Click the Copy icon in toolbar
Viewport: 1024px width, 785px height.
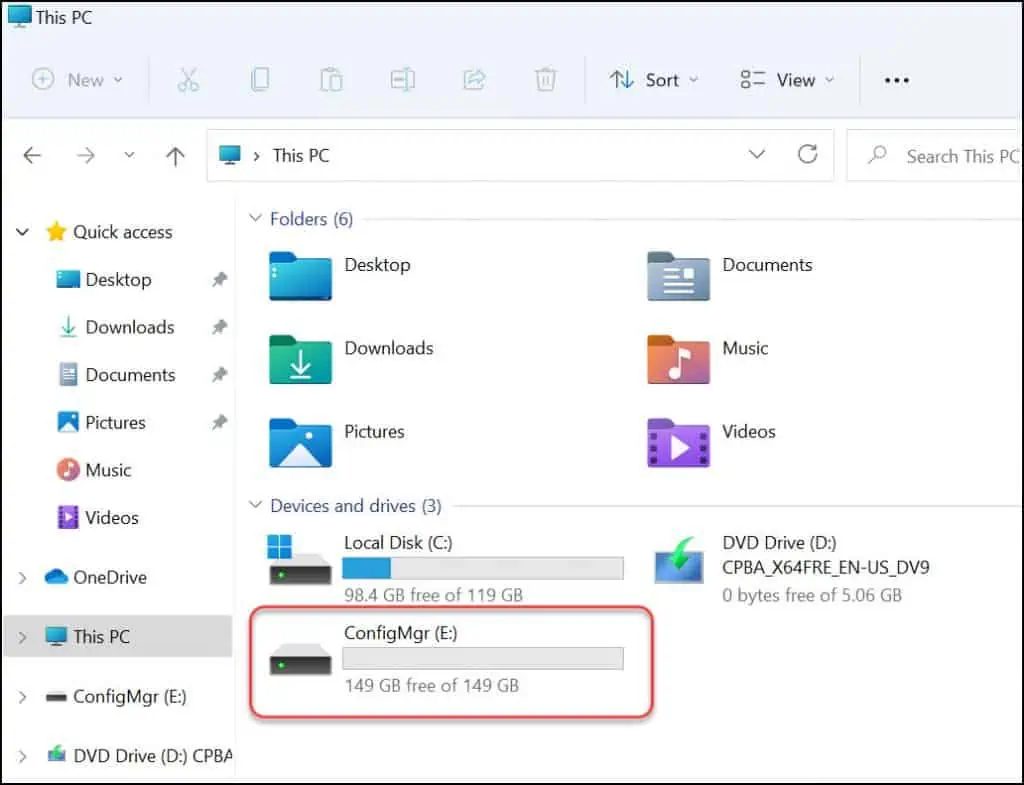(x=260, y=80)
